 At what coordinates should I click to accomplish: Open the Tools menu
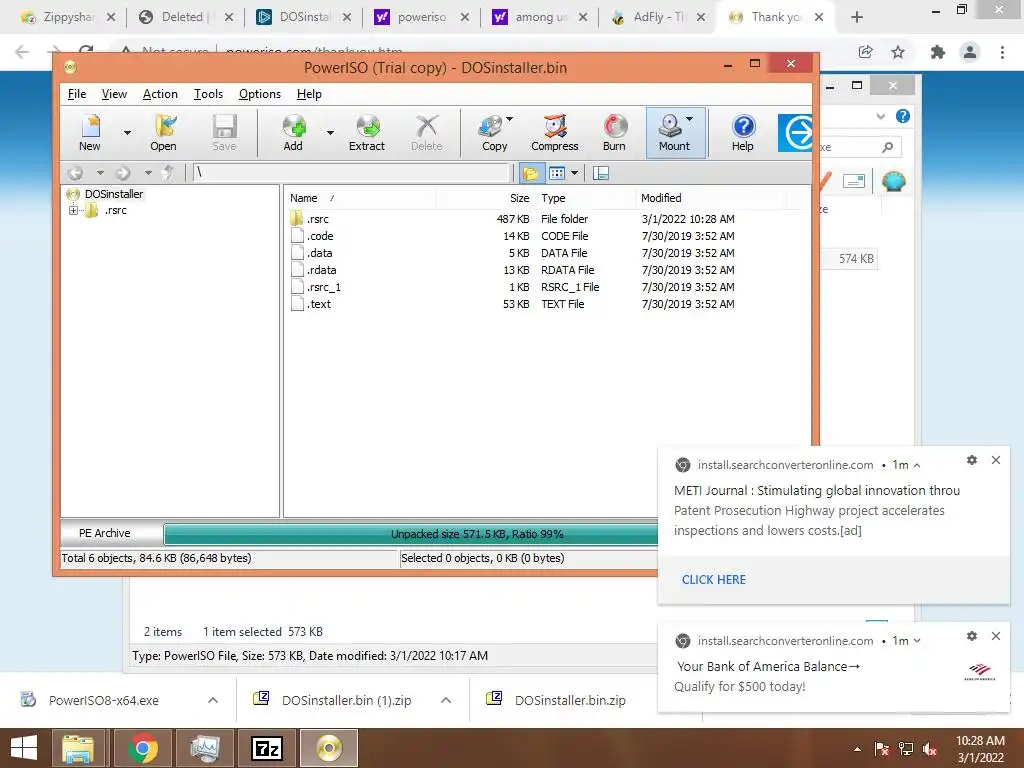208,94
